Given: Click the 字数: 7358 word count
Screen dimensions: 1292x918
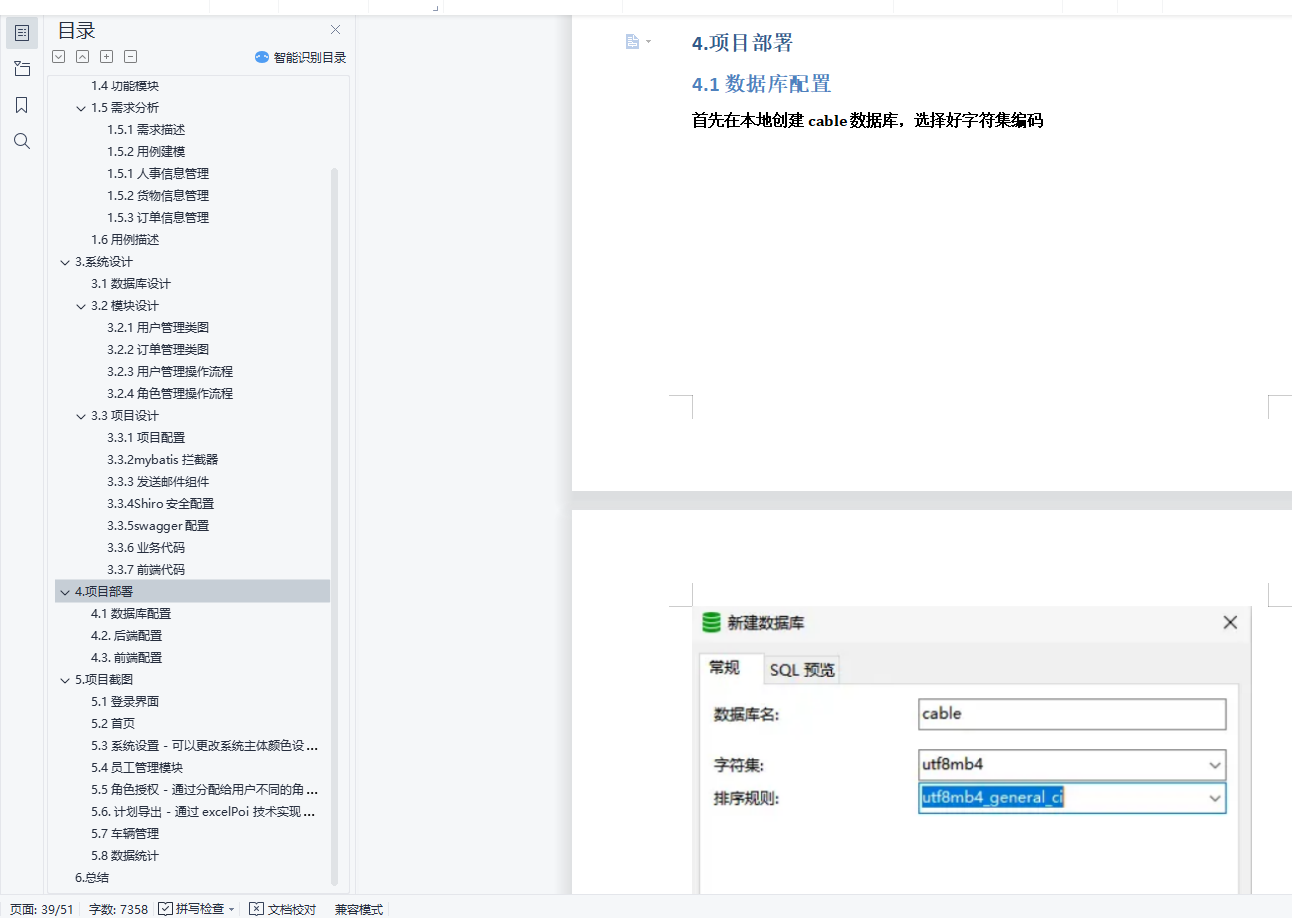Looking at the screenshot, I should (118, 909).
